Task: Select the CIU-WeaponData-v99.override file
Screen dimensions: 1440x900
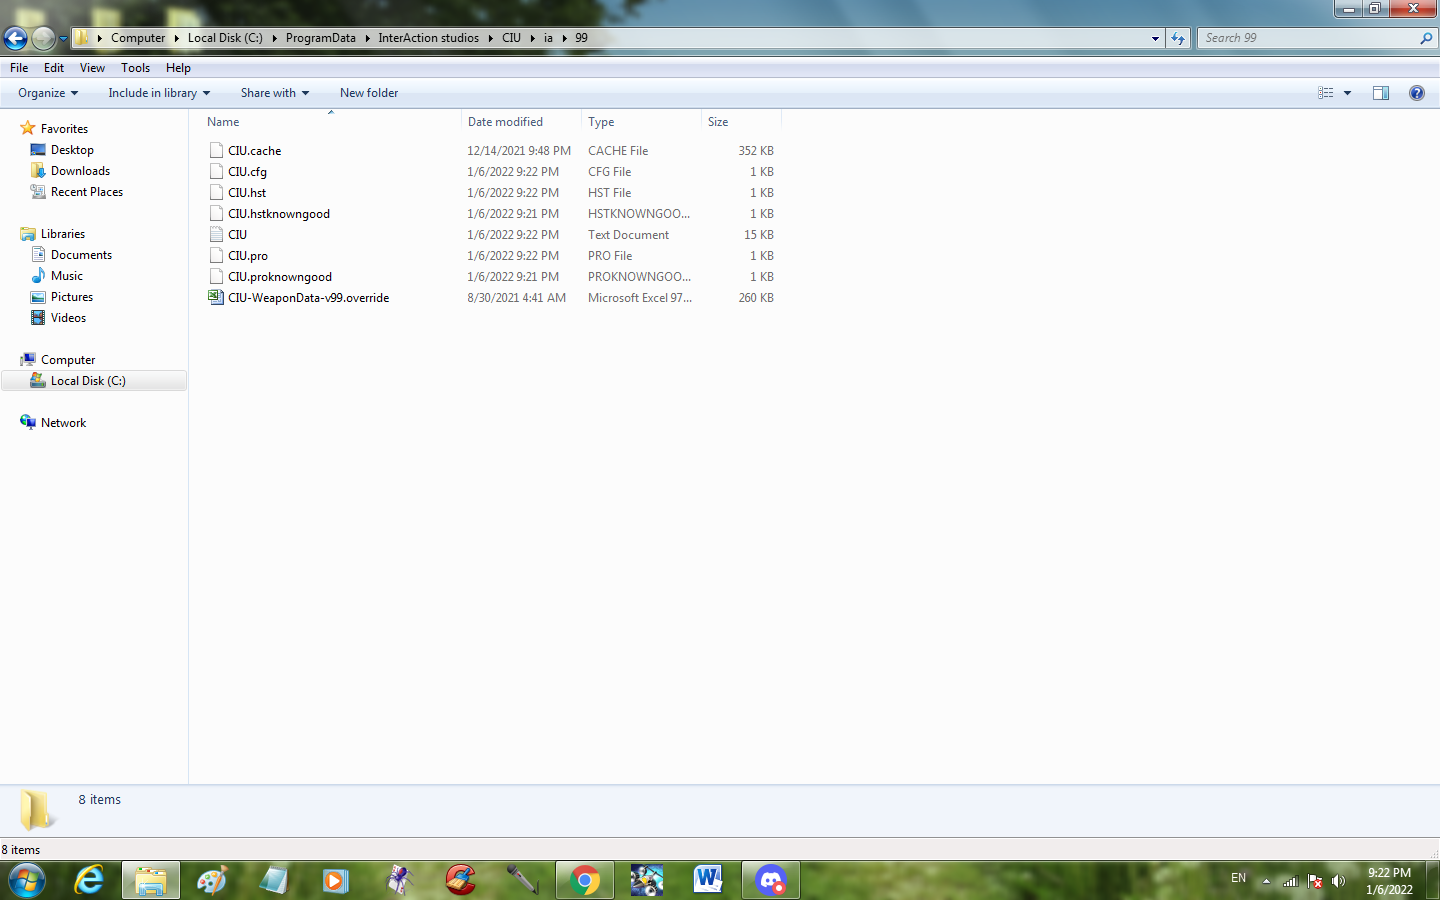Action: point(308,298)
